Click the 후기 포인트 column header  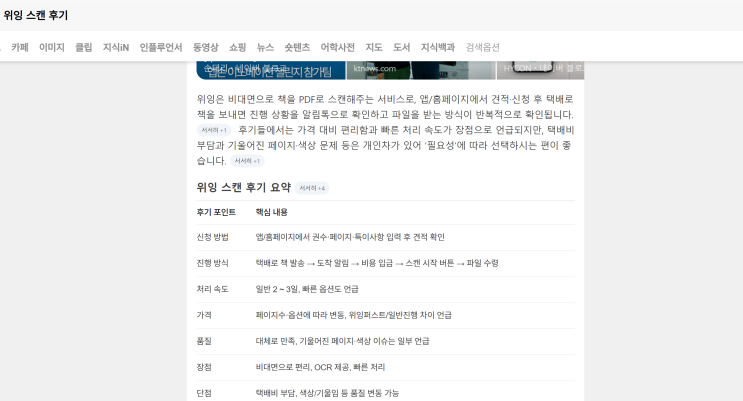click(x=216, y=212)
